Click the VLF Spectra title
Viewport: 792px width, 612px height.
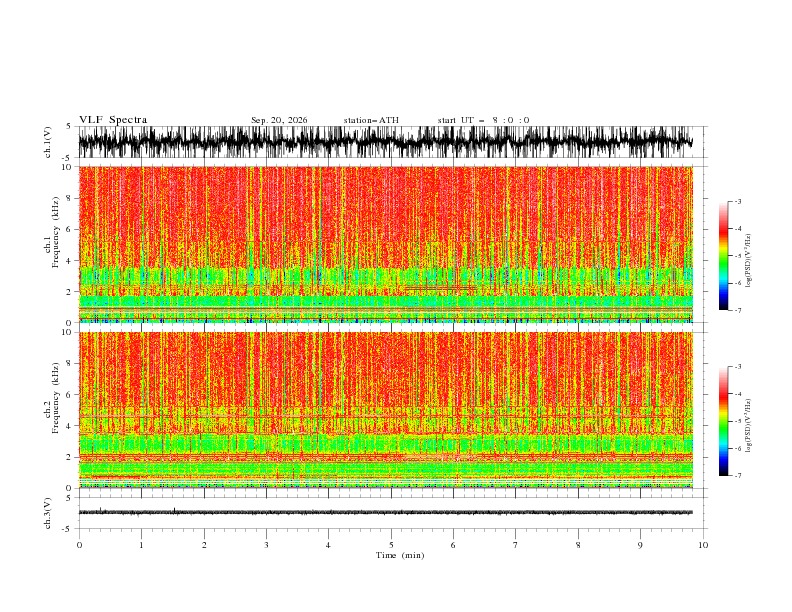113,120
